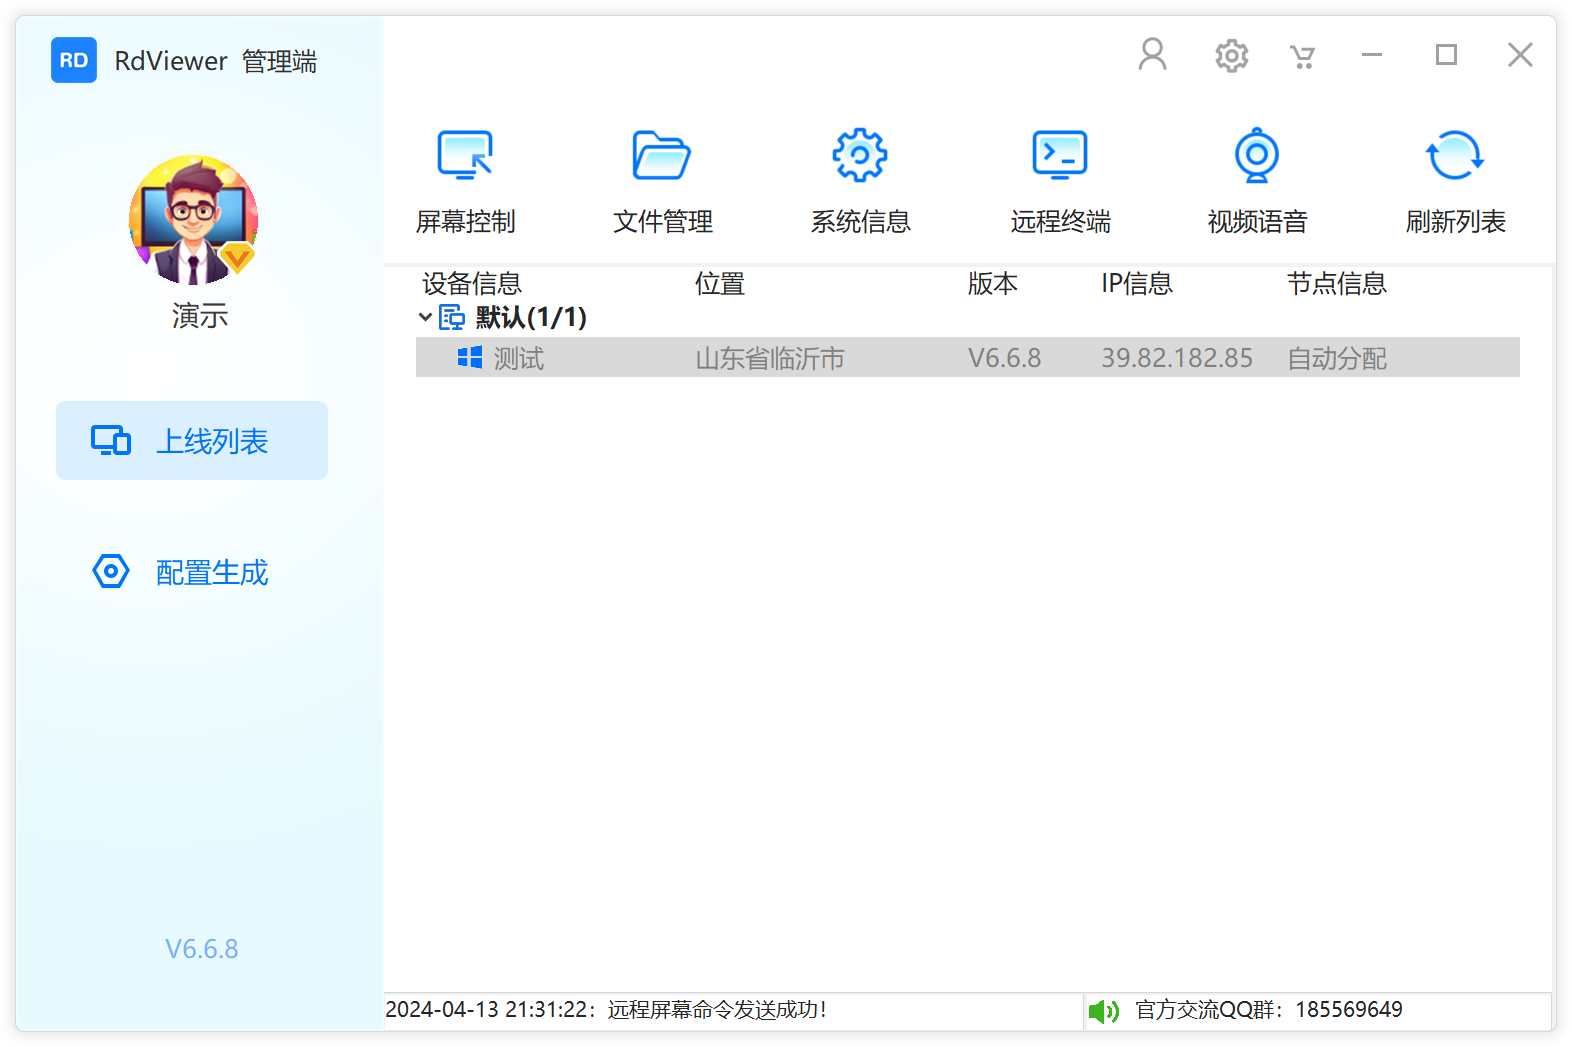Click the V6.6.8 version label in sidebar
Image resolution: width=1572 pixels, height=1047 pixels.
coord(202,949)
